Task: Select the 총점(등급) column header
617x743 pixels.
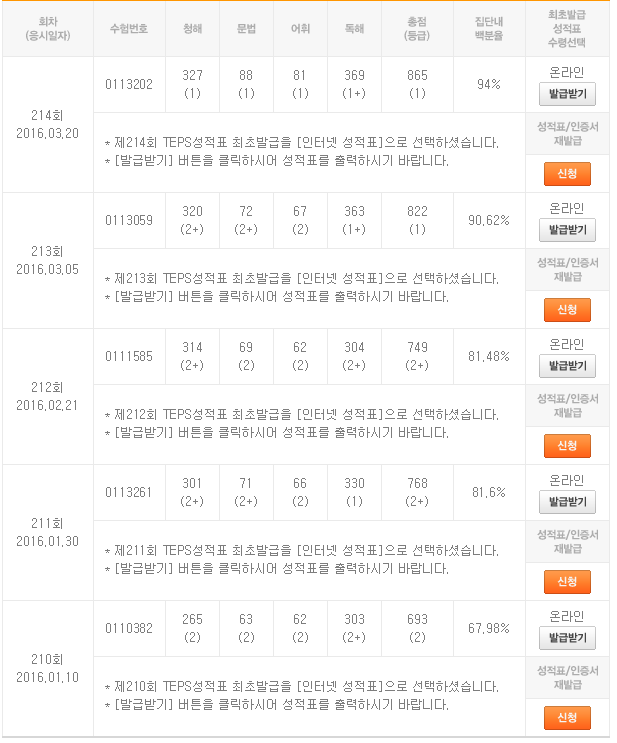Action: pyautogui.click(x=417, y=29)
